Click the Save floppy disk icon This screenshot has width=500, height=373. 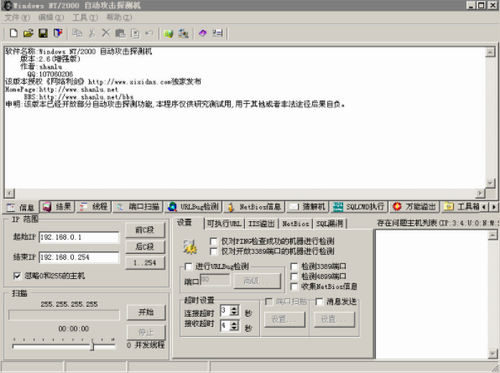click(x=43, y=33)
